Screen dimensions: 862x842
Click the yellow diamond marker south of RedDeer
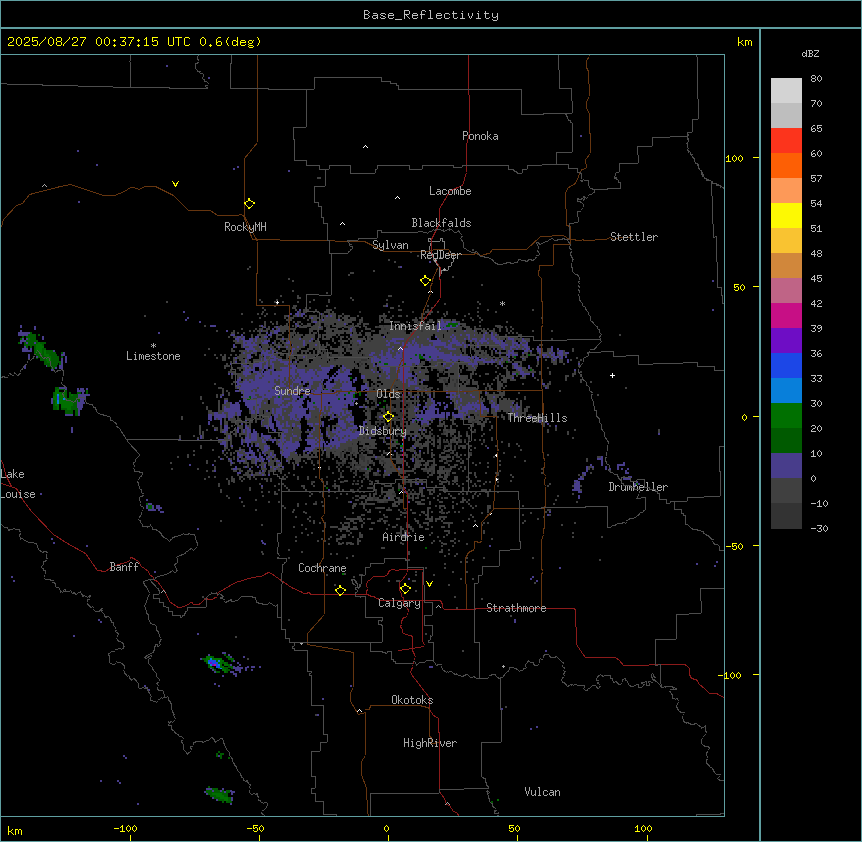[426, 281]
